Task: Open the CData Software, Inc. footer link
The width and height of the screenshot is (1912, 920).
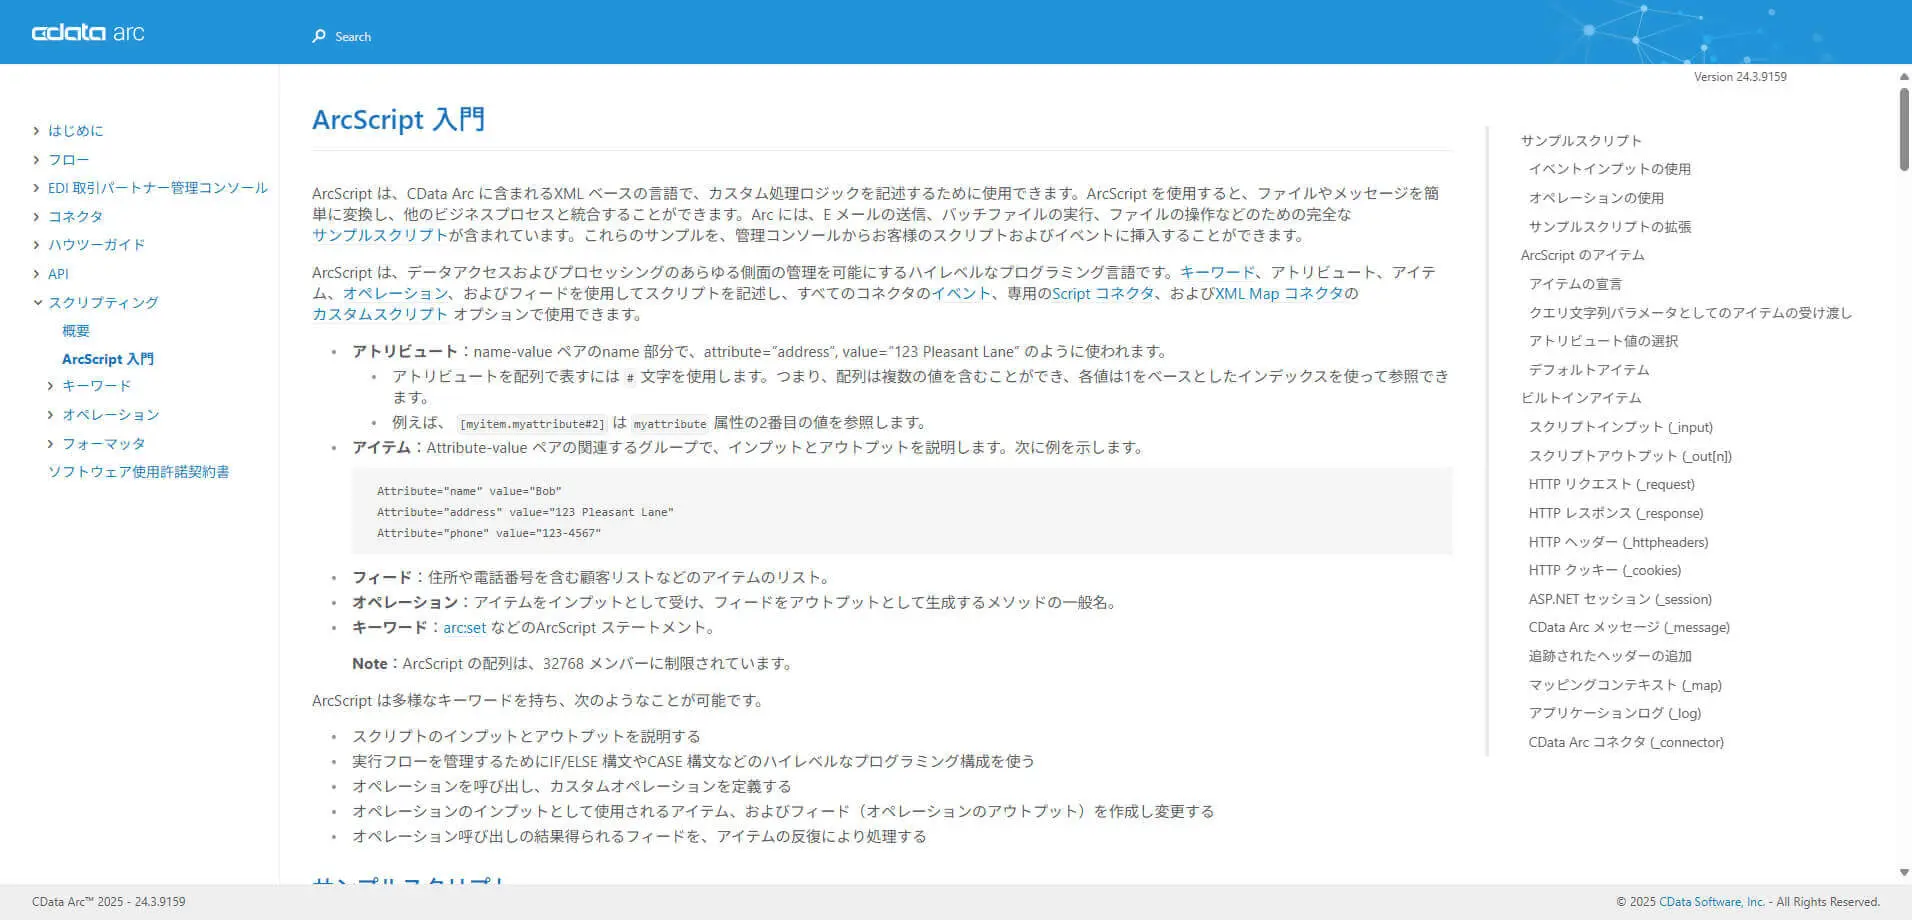Action: 1712,902
